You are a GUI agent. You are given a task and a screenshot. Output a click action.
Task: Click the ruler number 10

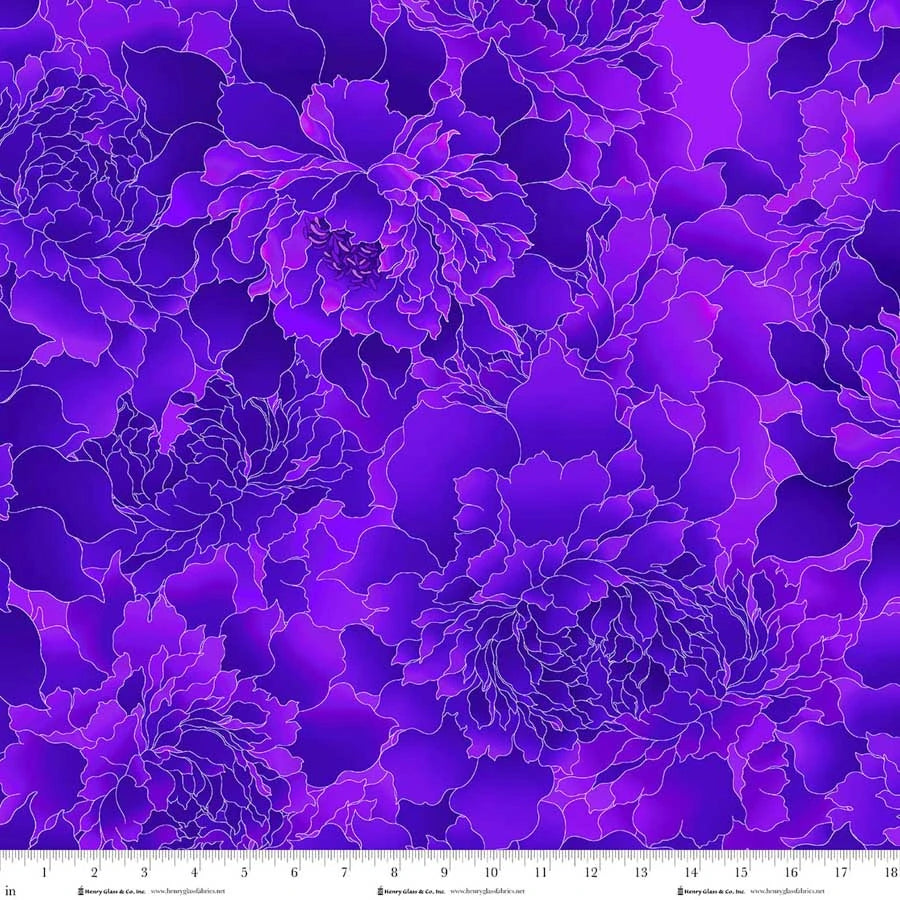(491, 873)
